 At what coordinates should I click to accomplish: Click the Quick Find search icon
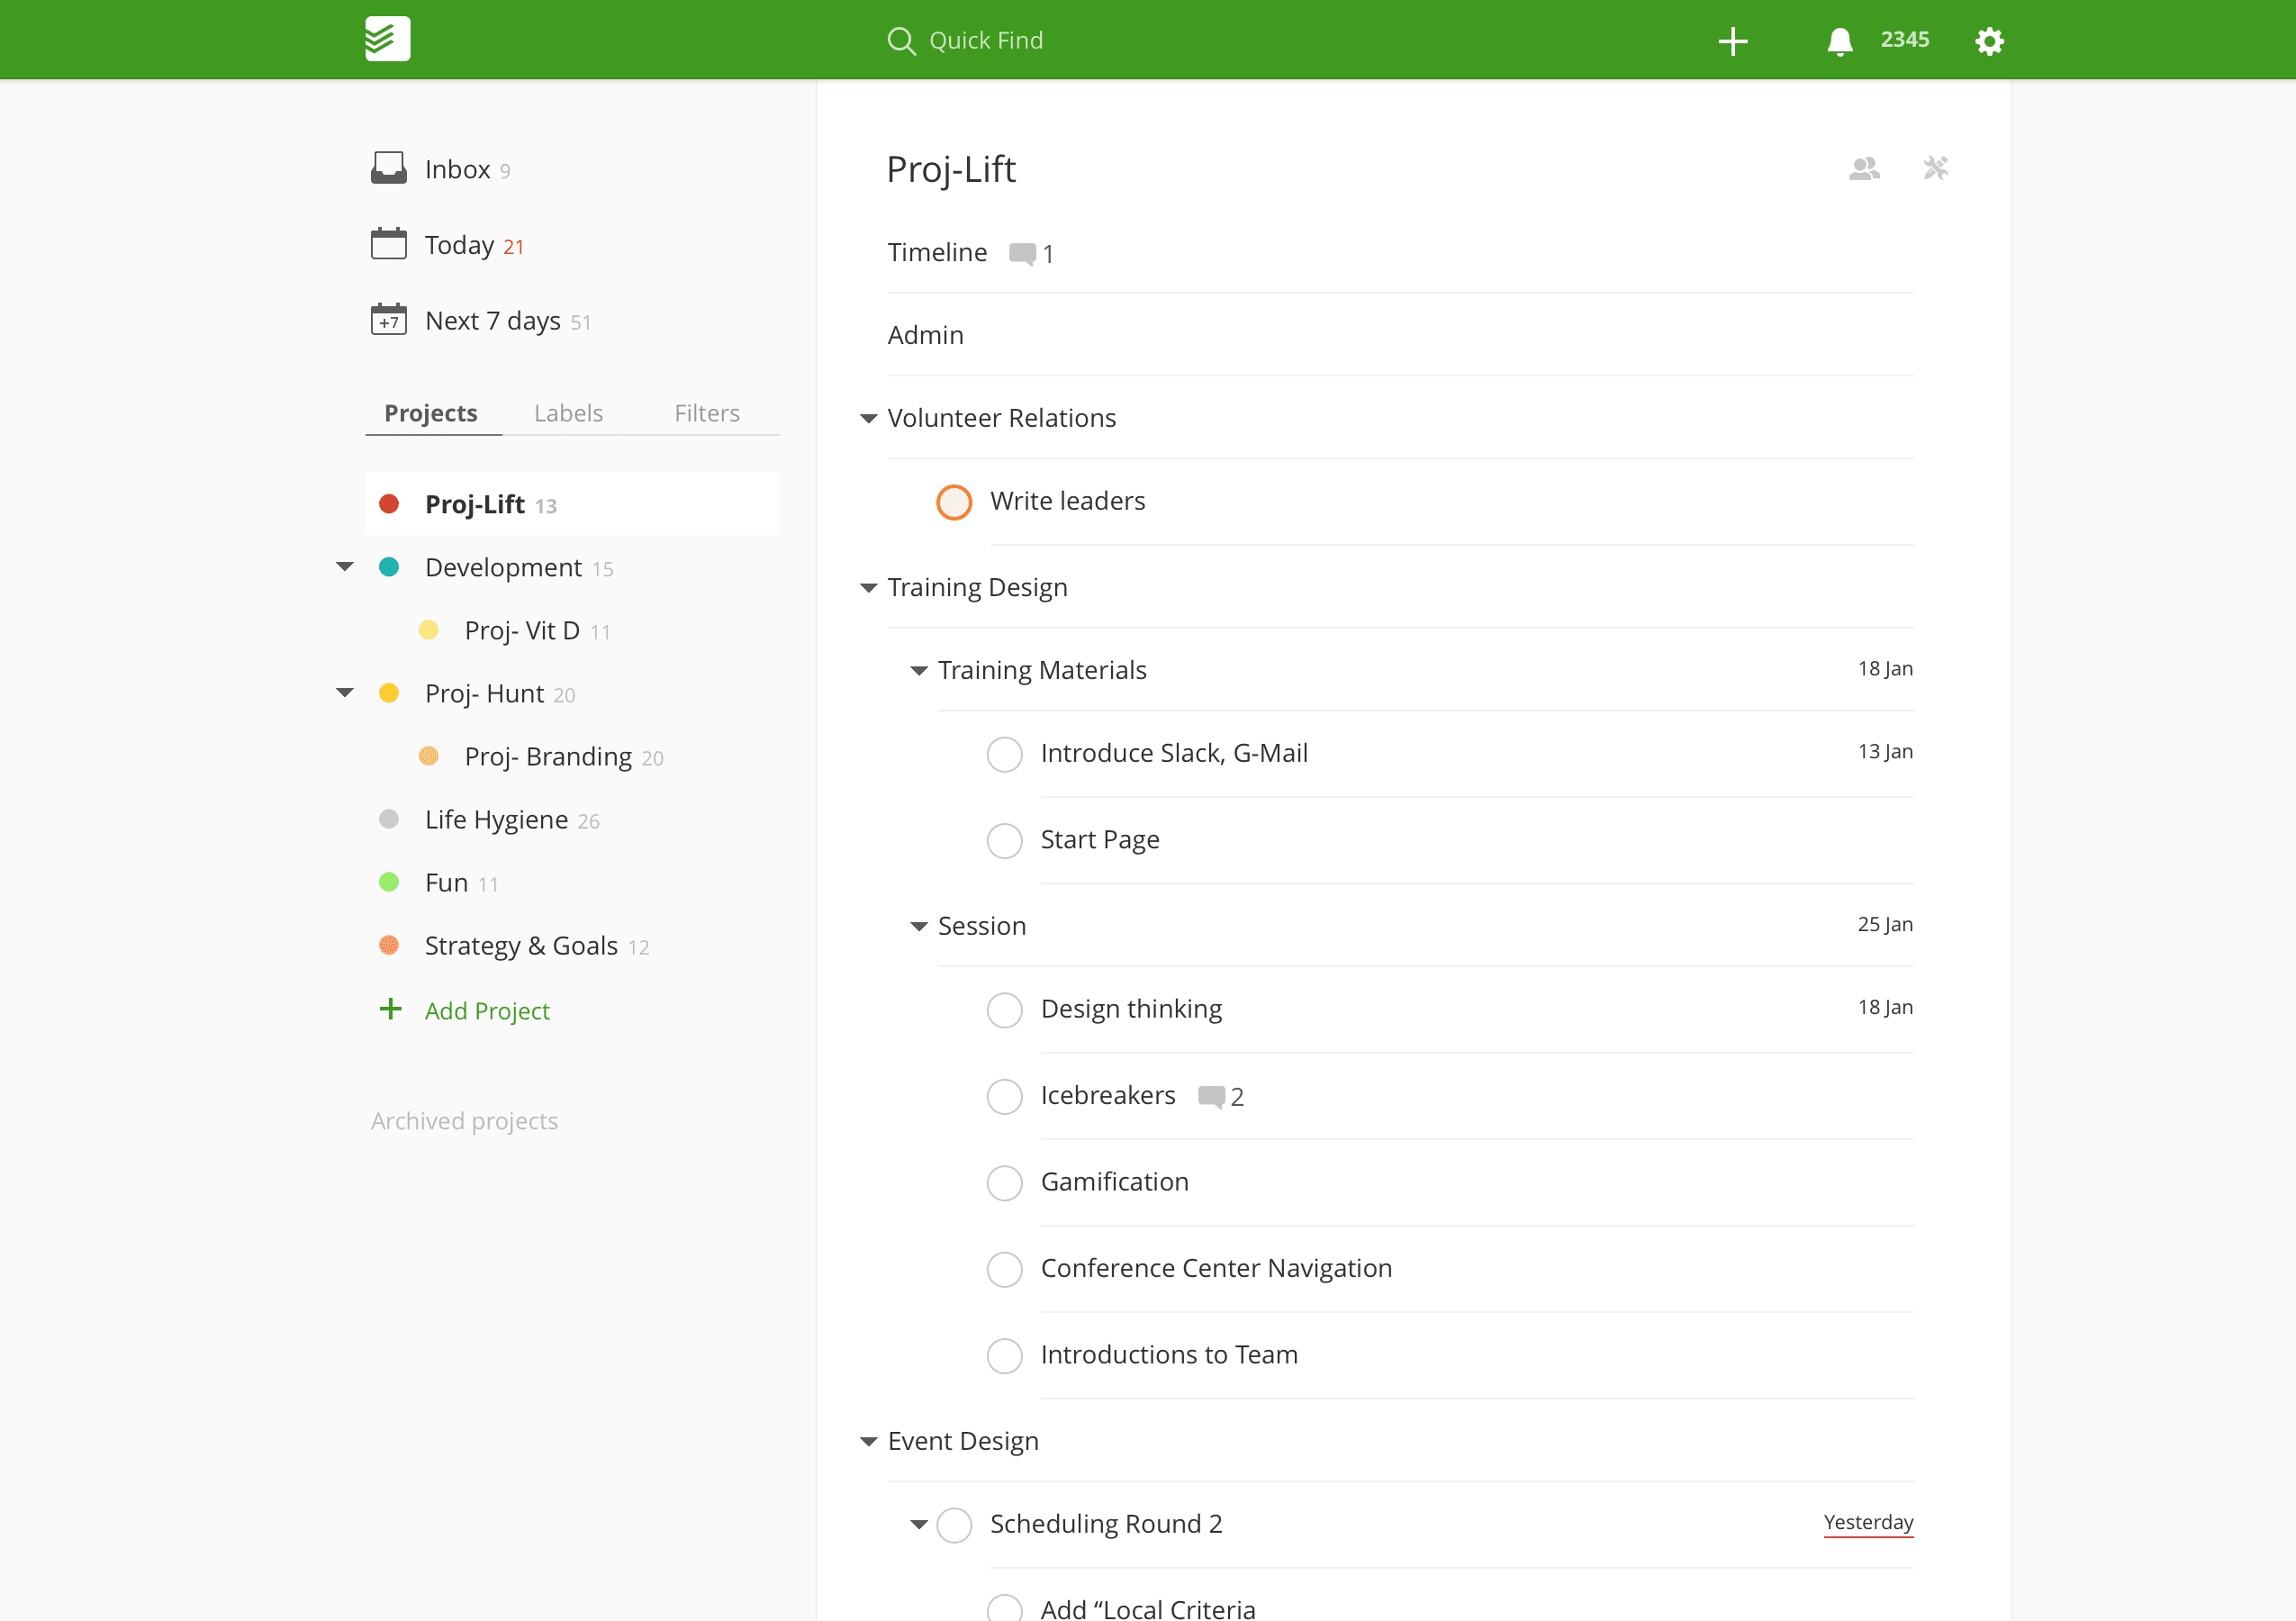(901, 40)
